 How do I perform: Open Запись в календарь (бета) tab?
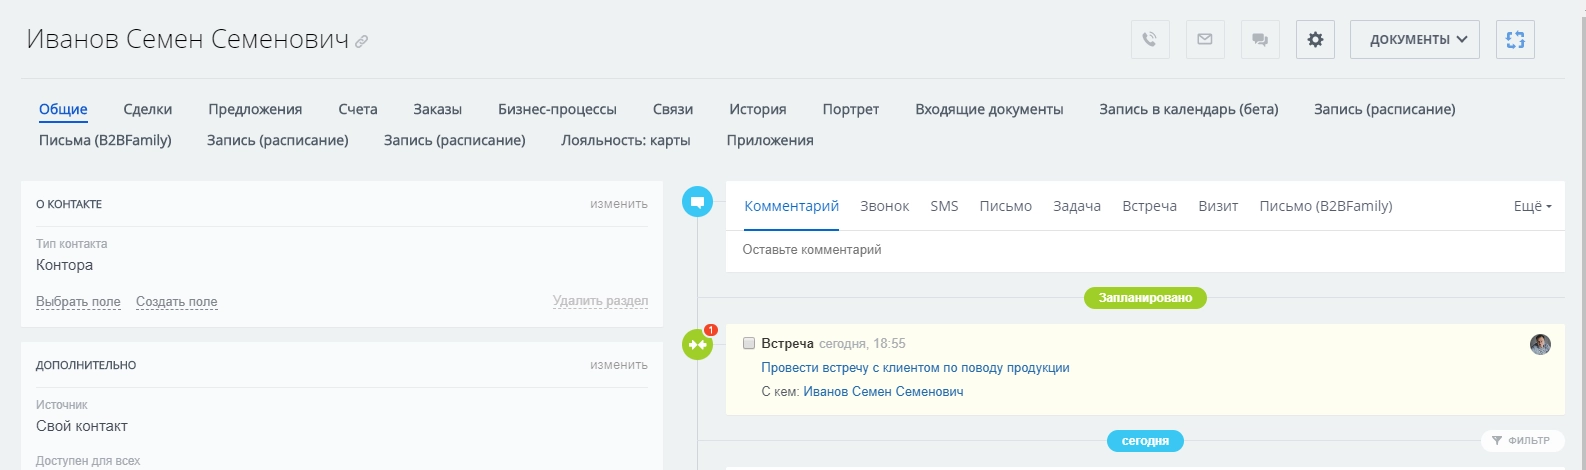point(1189,109)
